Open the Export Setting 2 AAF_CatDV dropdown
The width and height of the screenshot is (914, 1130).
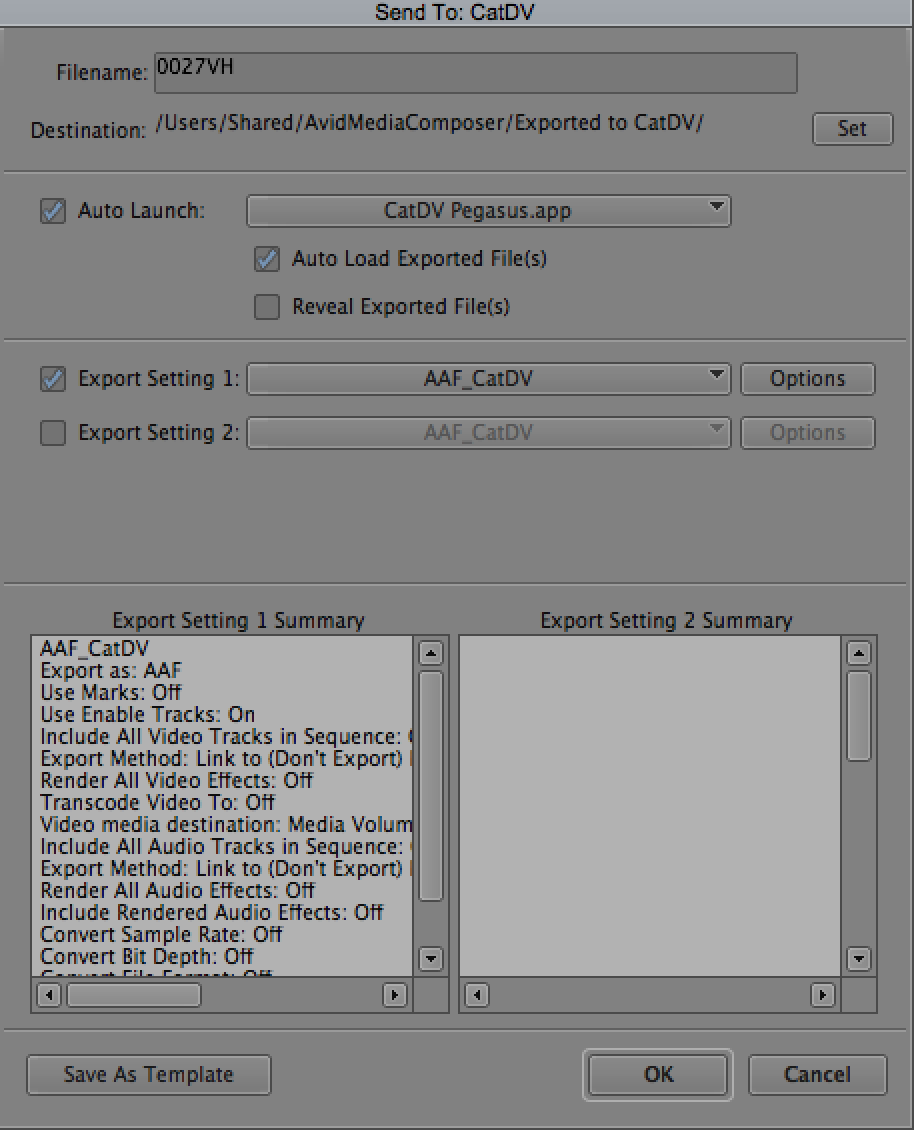point(489,433)
